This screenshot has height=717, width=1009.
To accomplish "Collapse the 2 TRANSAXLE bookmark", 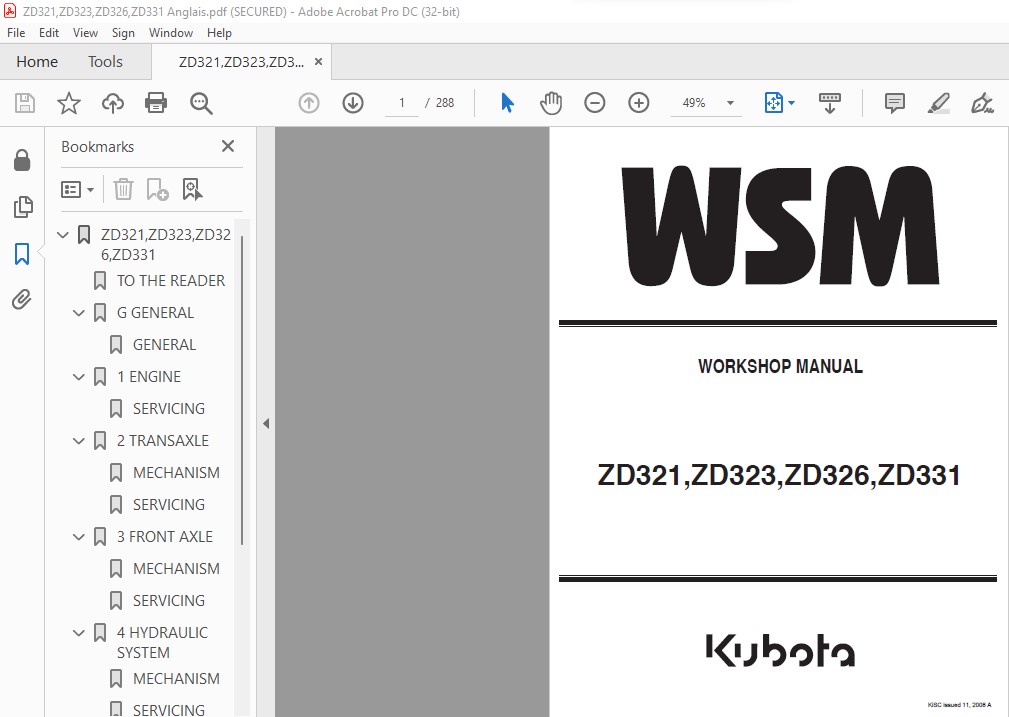I will pos(79,441).
